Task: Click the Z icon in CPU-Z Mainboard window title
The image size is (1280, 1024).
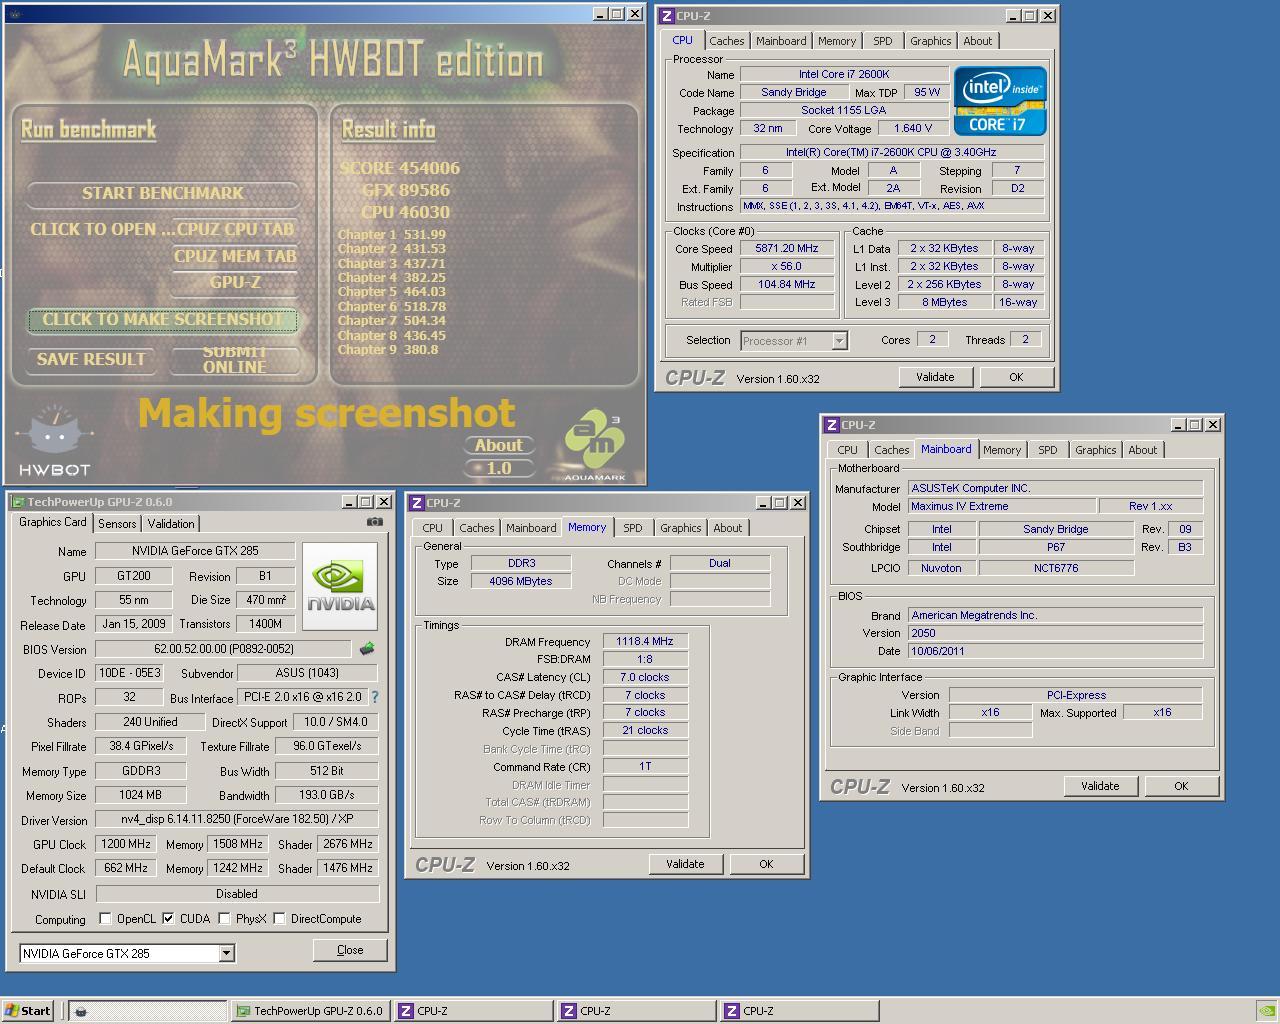Action: point(831,425)
